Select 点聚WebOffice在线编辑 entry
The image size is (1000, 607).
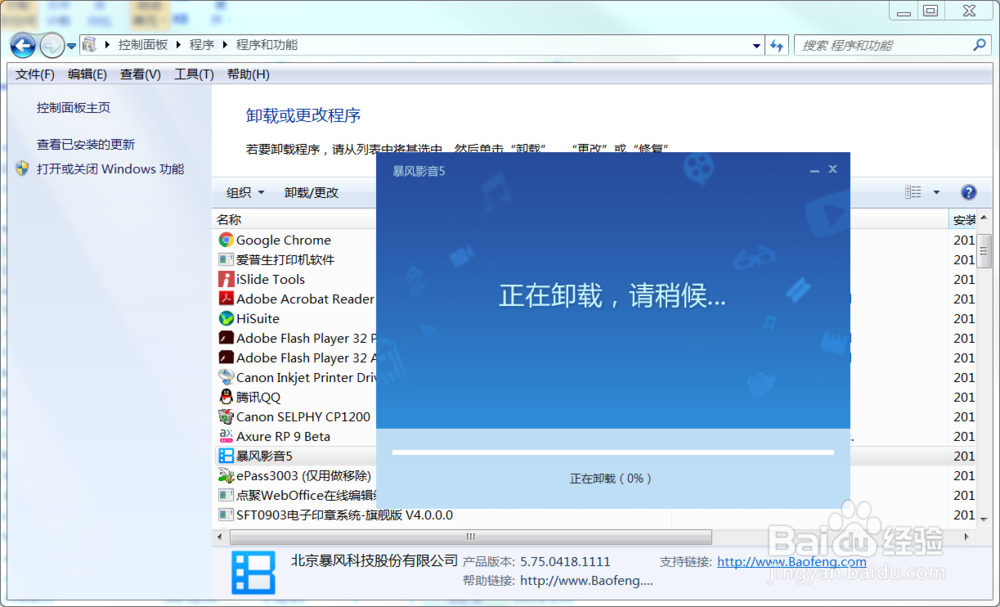pyautogui.click(x=306, y=495)
